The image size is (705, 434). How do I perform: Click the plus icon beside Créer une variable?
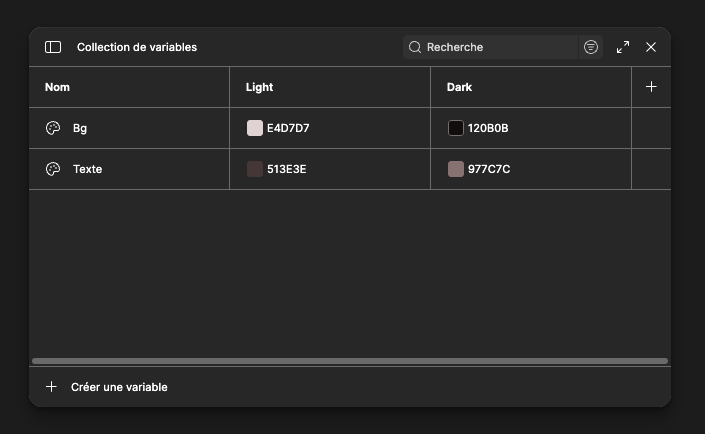(52, 387)
